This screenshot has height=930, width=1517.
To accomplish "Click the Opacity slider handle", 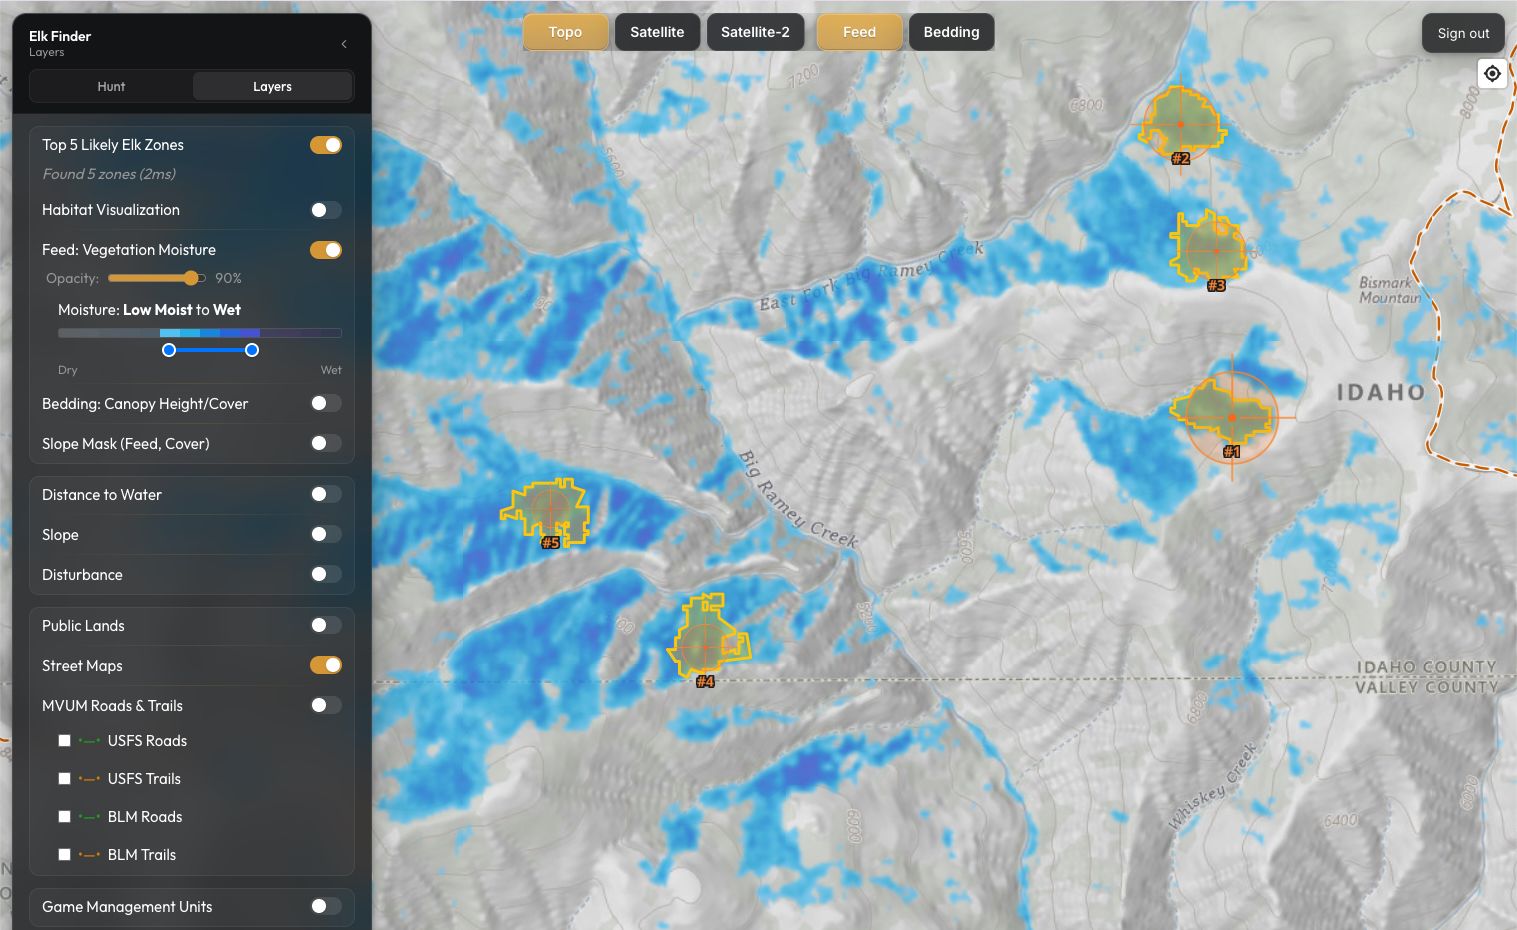I will [191, 278].
